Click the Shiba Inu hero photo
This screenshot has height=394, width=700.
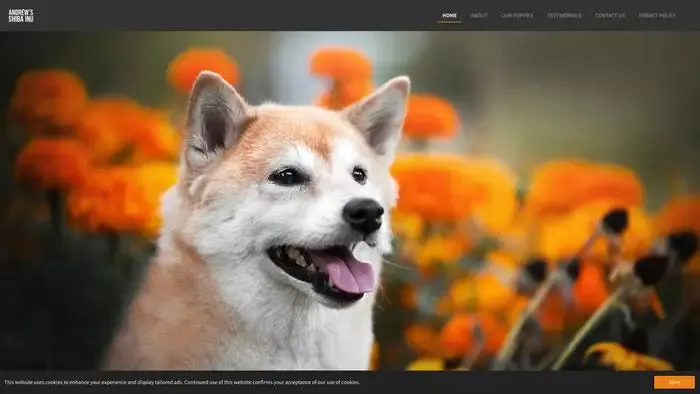click(350, 200)
